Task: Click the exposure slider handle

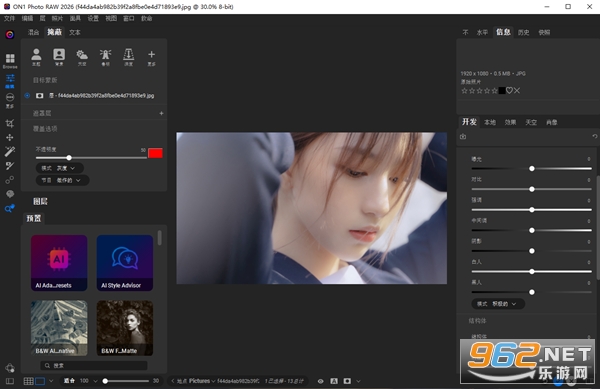Action: (532, 169)
